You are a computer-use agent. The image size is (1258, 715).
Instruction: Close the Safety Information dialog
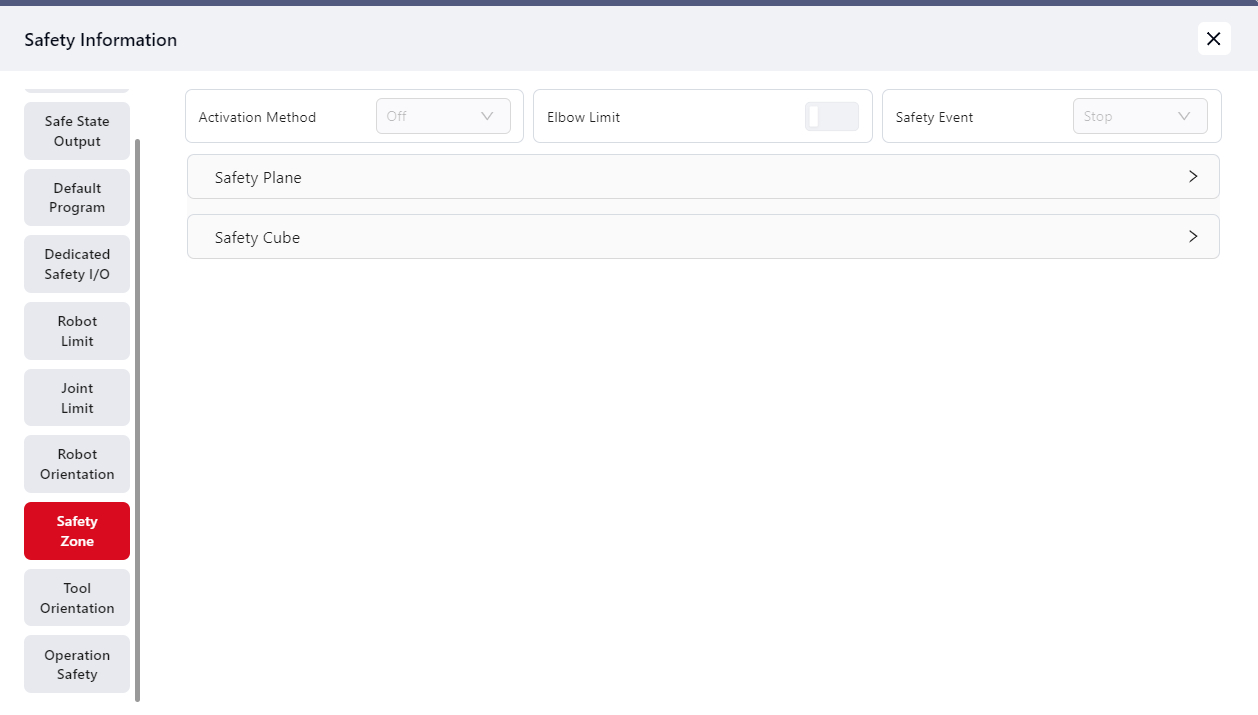pyautogui.click(x=1213, y=39)
